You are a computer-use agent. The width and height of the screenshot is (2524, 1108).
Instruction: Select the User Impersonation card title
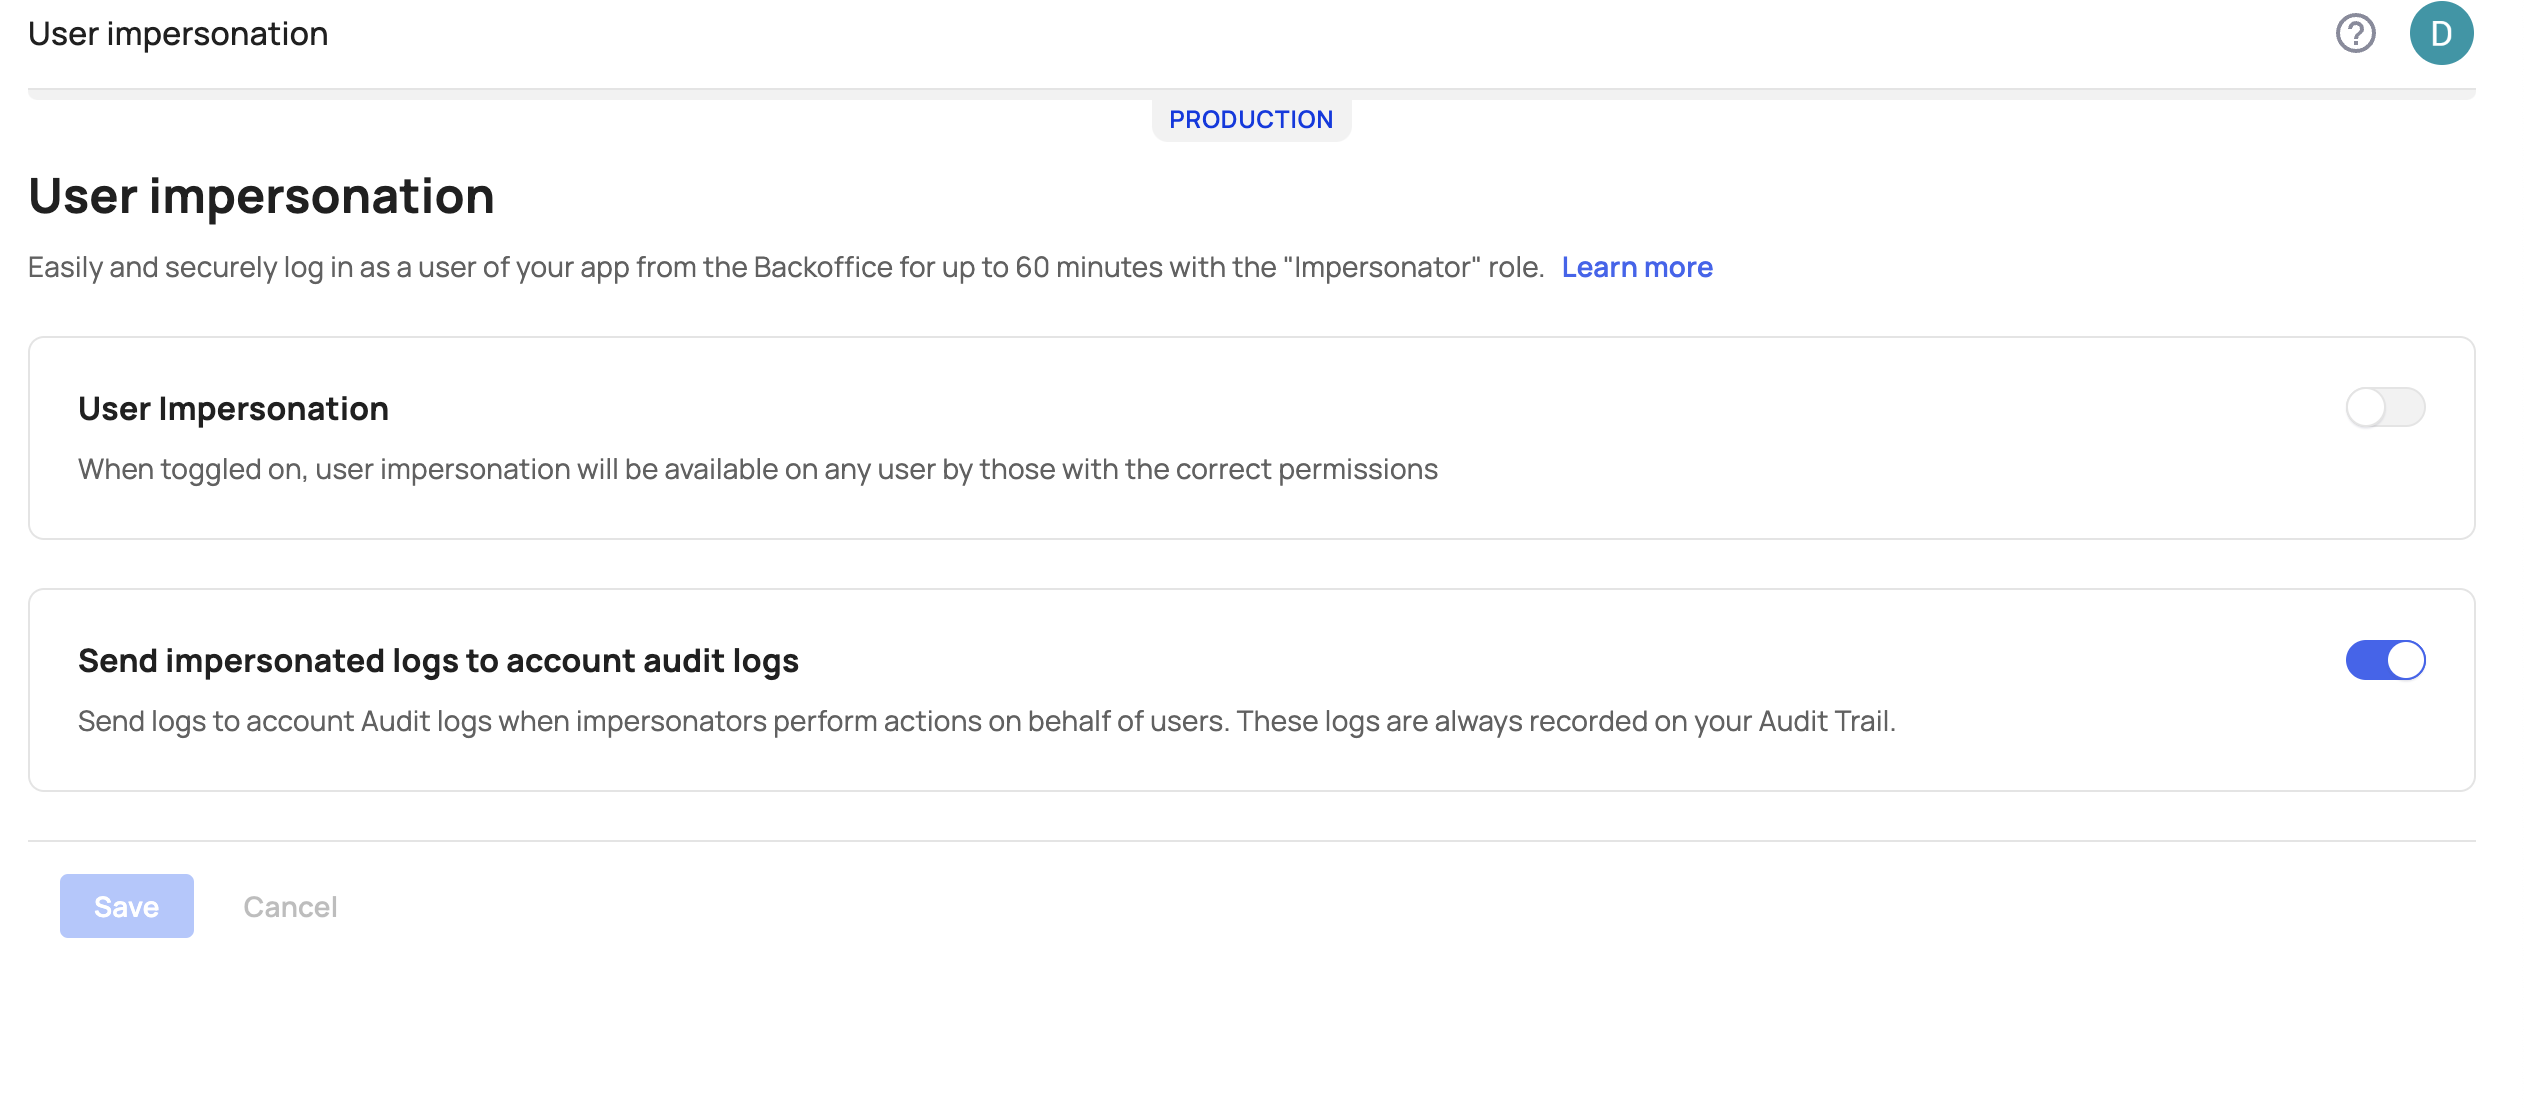point(233,409)
